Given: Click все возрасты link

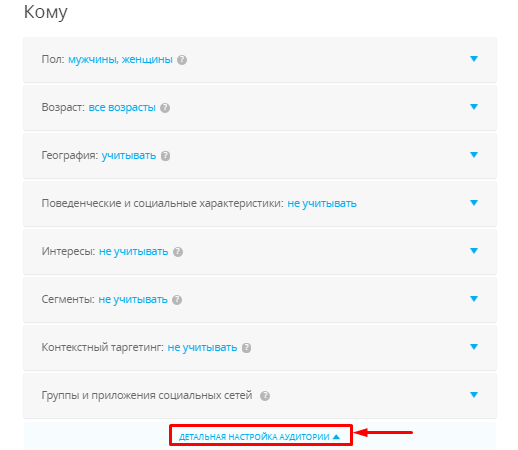Looking at the screenshot, I should click(x=122, y=108).
